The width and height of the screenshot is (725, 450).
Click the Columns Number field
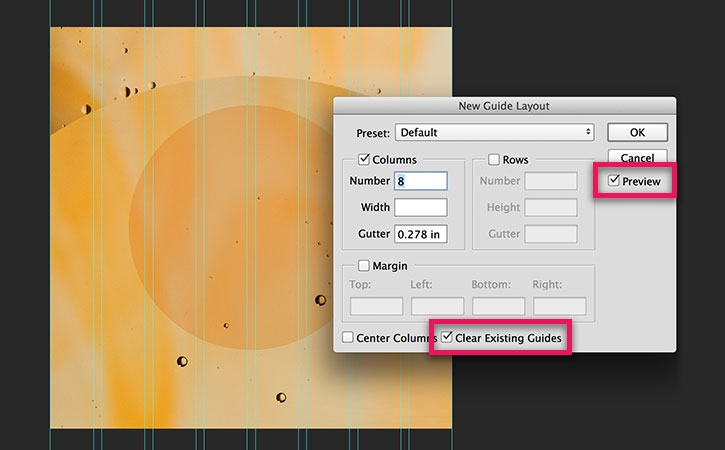pyautogui.click(x=421, y=181)
